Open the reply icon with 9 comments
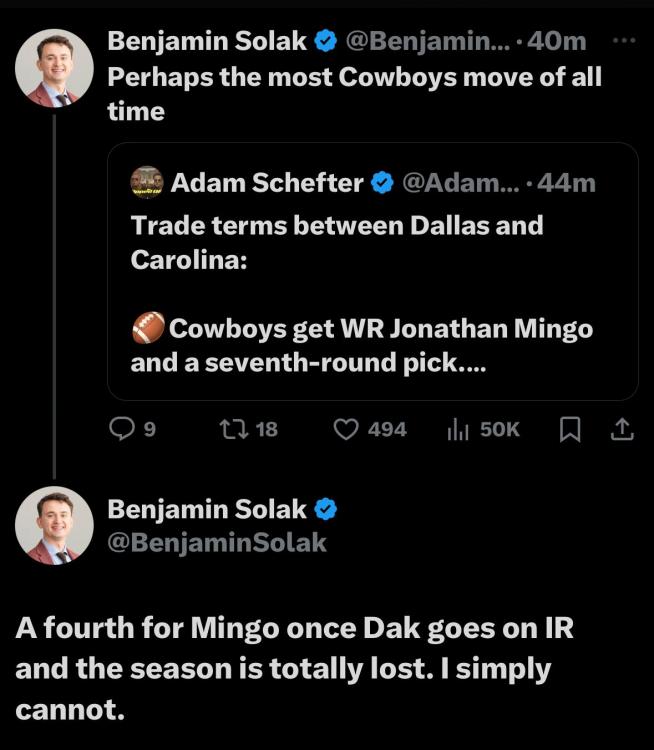 pyautogui.click(x=121, y=429)
